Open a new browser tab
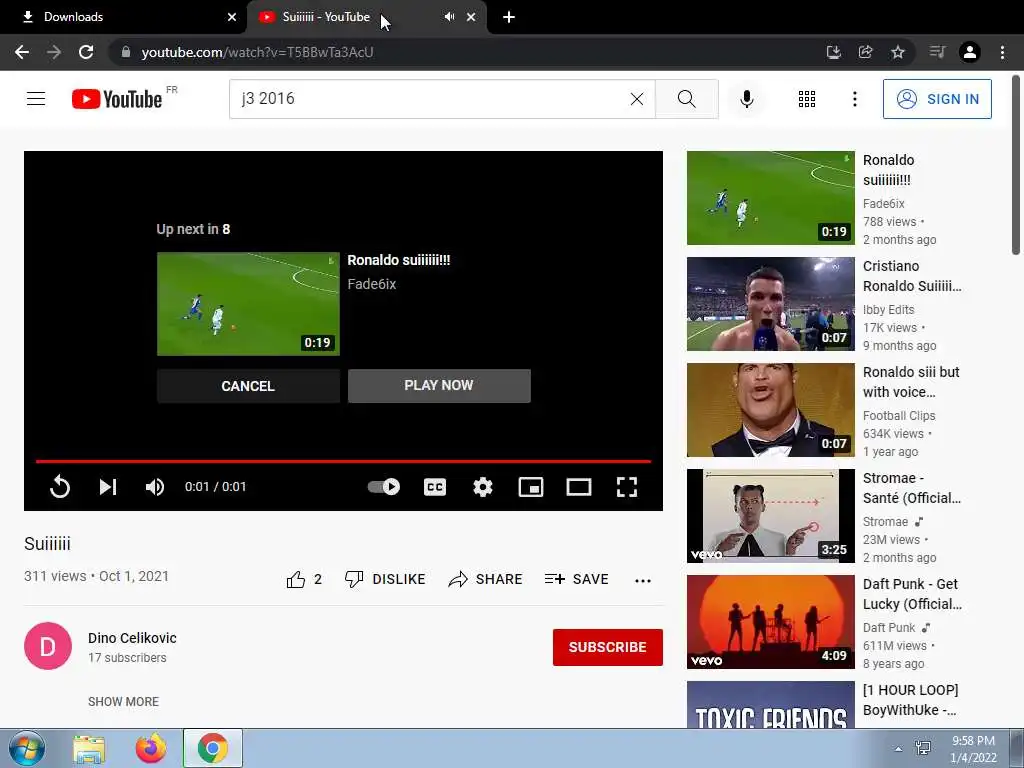The image size is (1024, 768). point(509,17)
